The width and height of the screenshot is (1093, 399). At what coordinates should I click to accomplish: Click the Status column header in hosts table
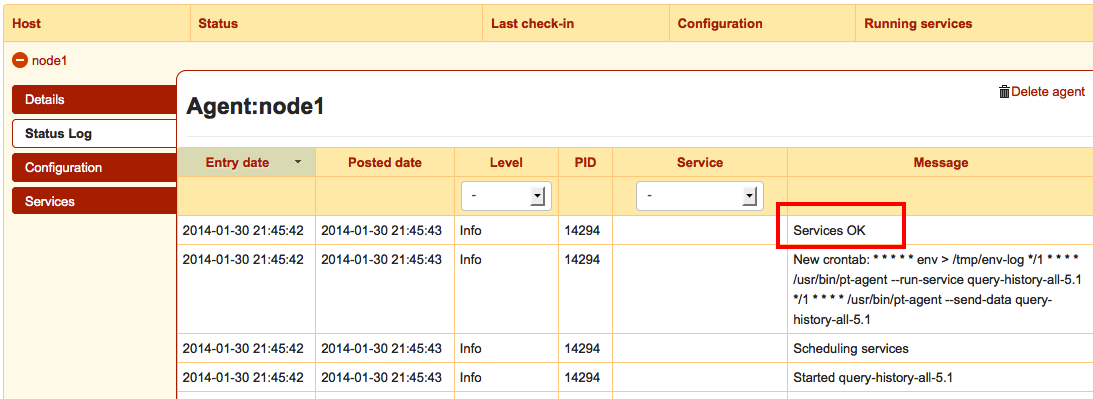pyautogui.click(x=336, y=23)
